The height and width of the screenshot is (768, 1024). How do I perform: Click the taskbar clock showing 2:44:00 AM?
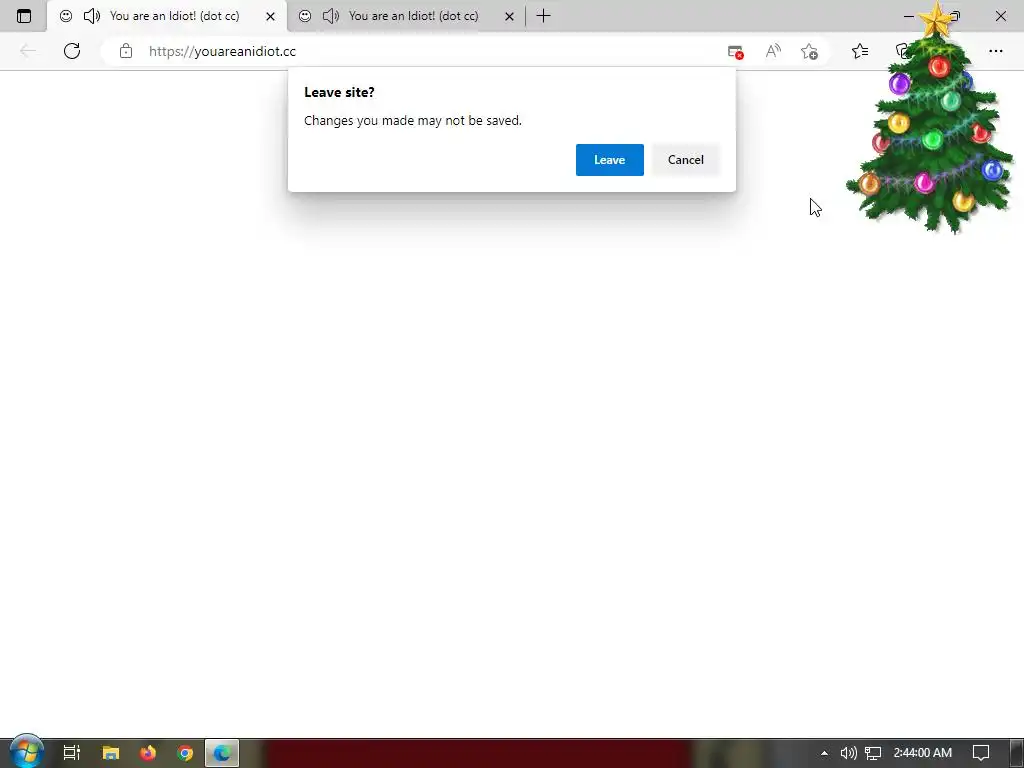coord(923,753)
